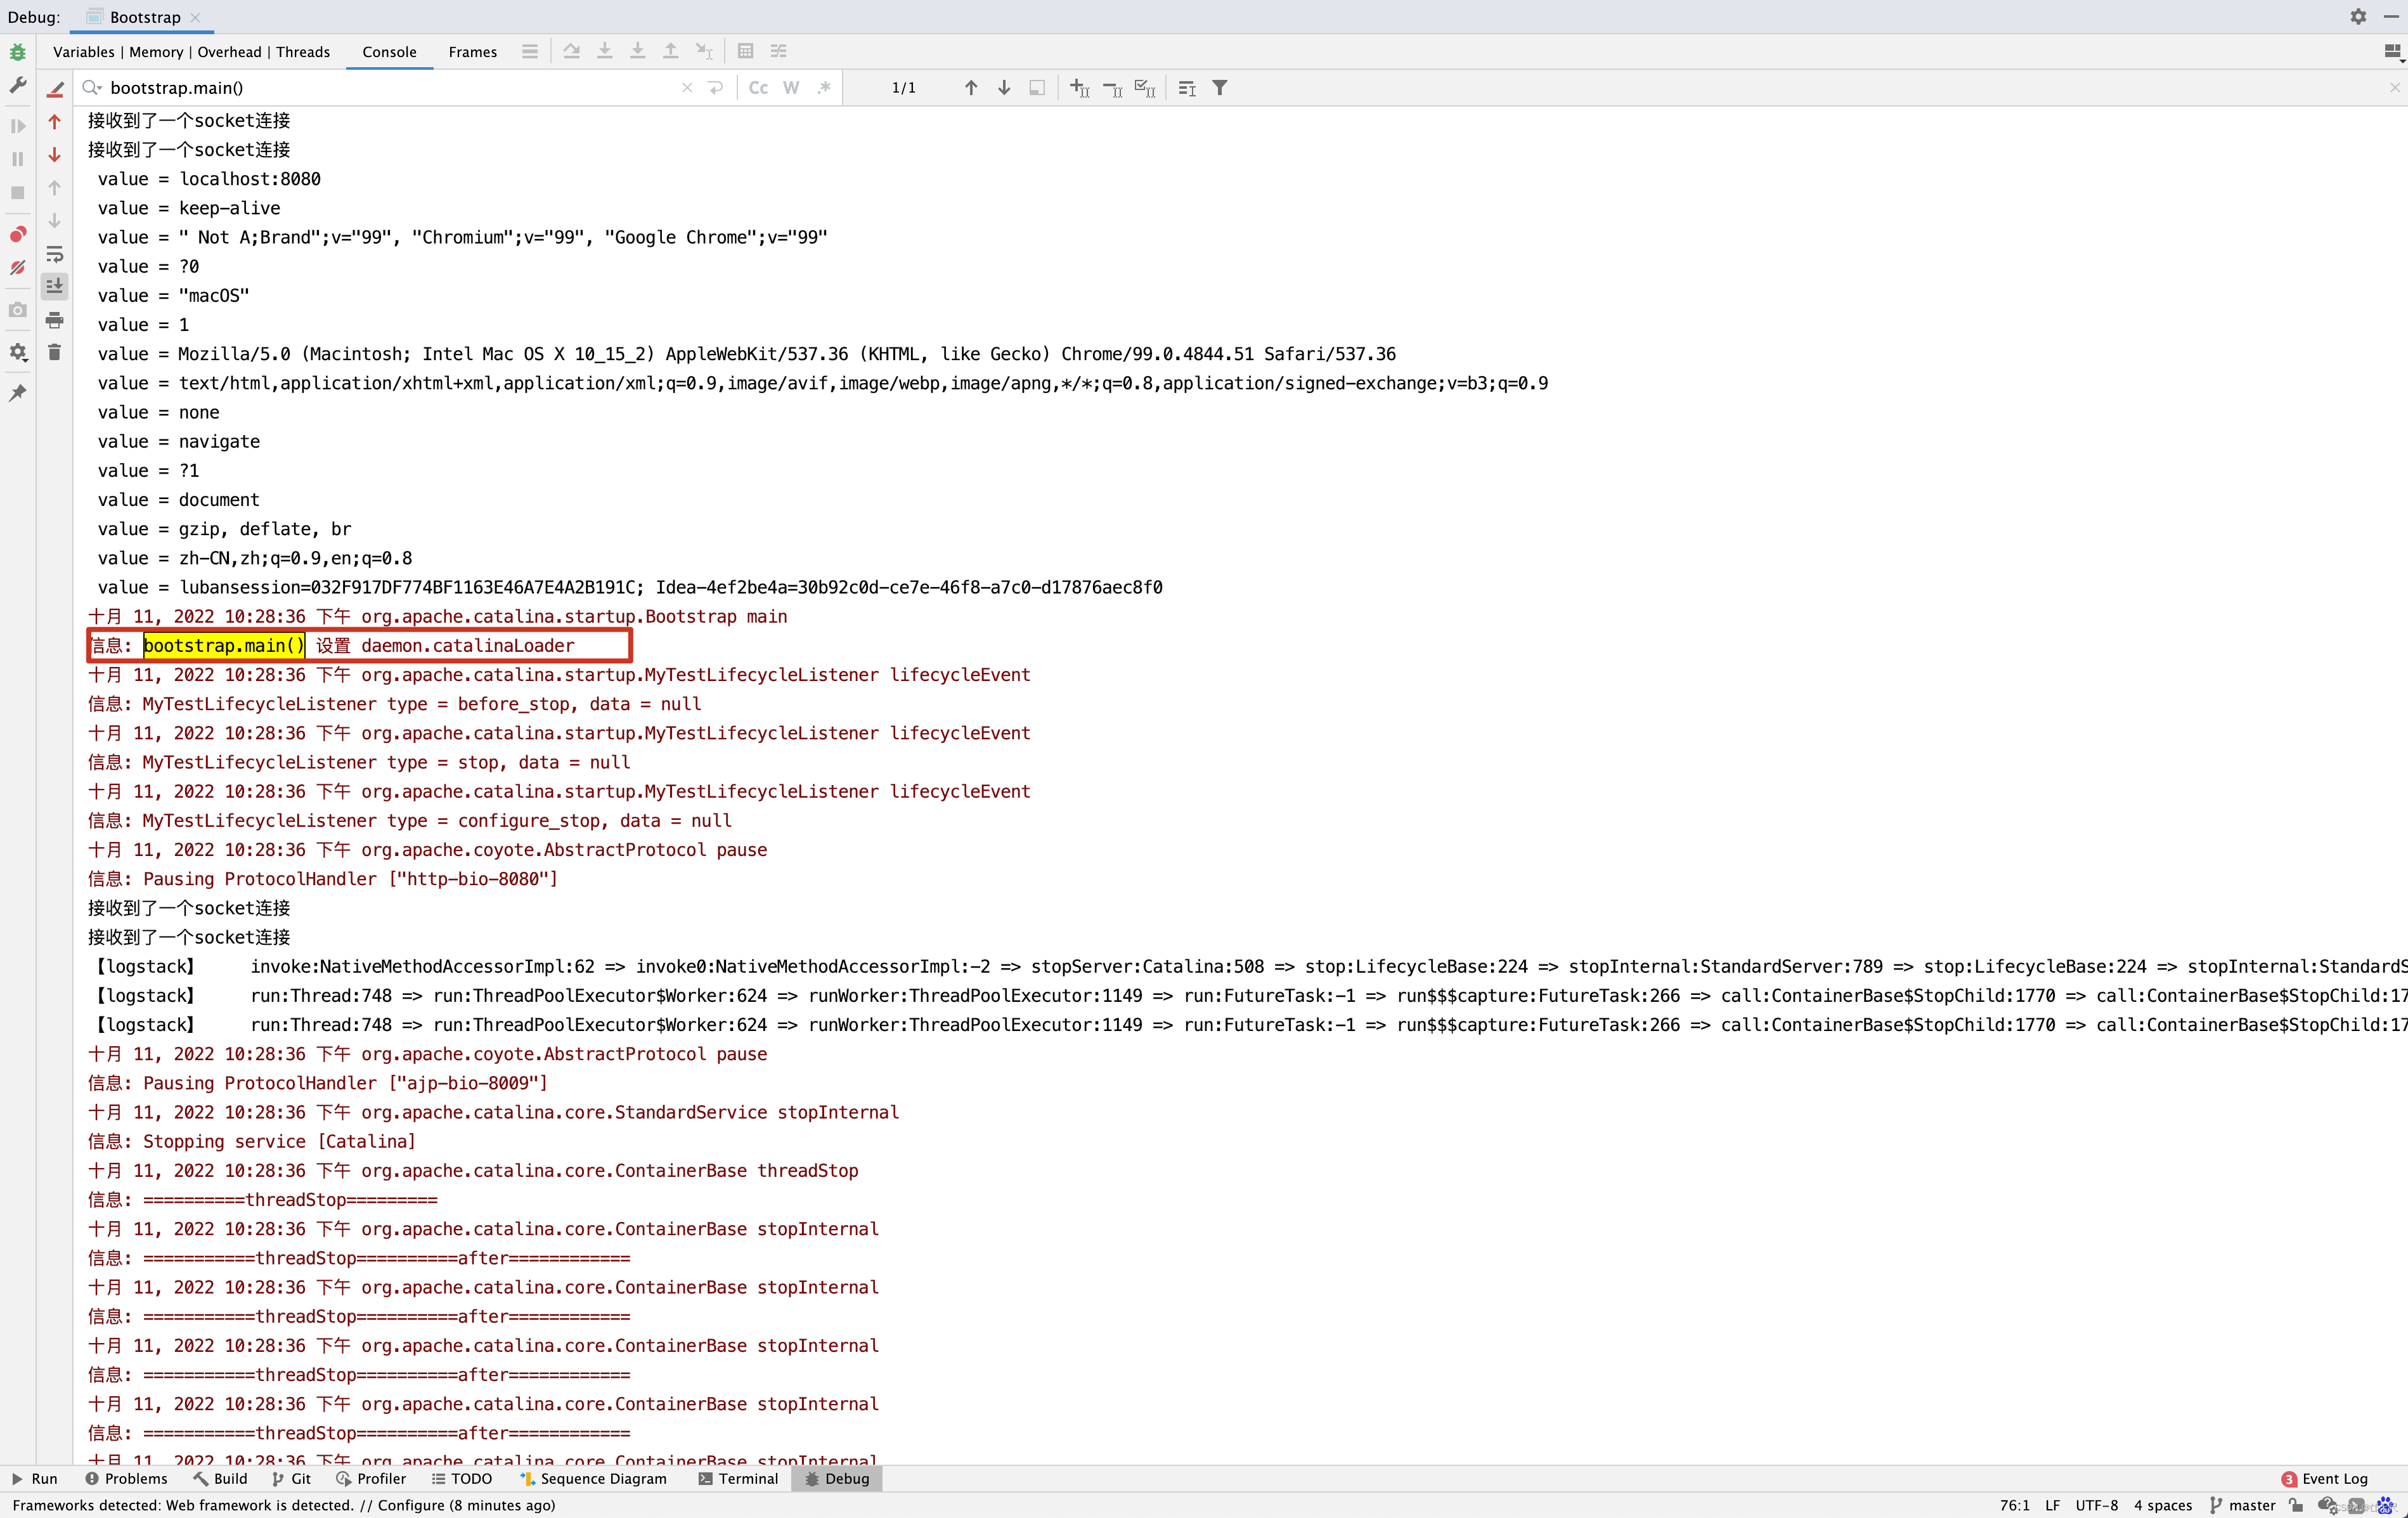Open 4 spaces indent selector
Screen dimensions: 2408x1518
(2162, 1505)
